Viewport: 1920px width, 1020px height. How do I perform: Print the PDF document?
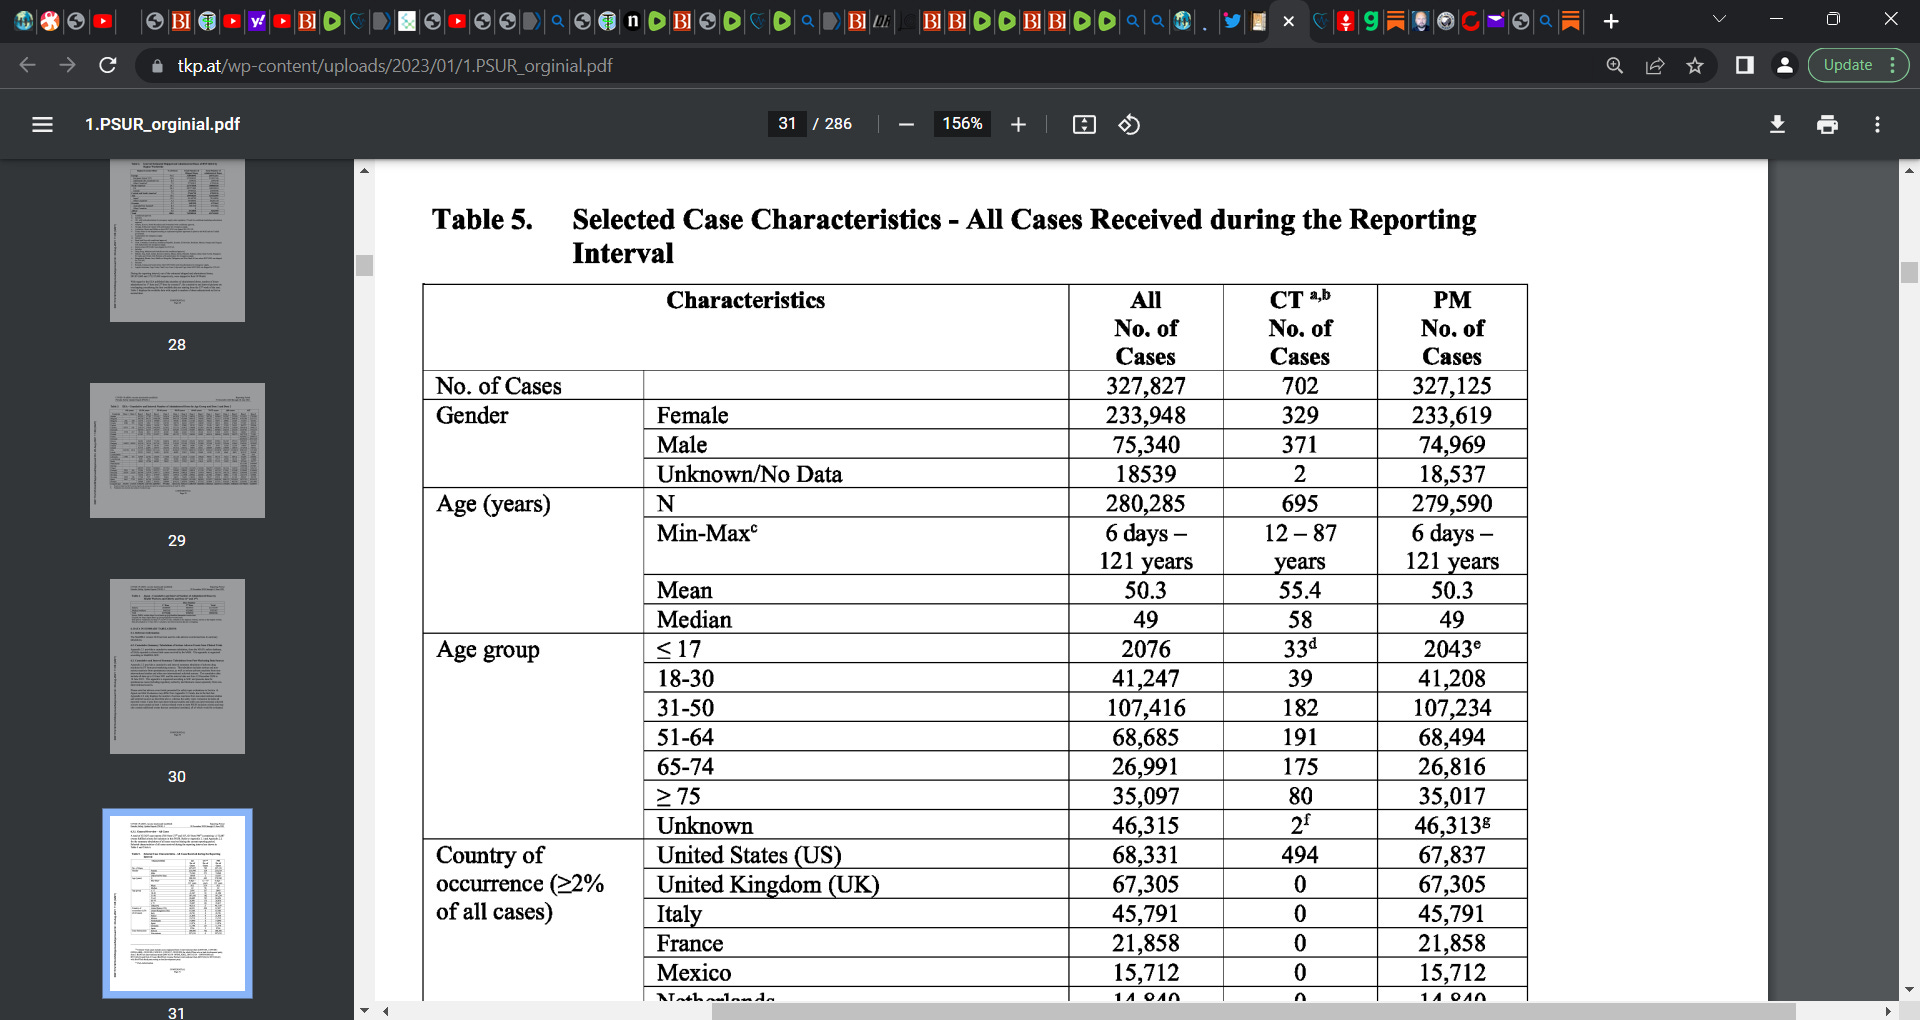[1827, 124]
